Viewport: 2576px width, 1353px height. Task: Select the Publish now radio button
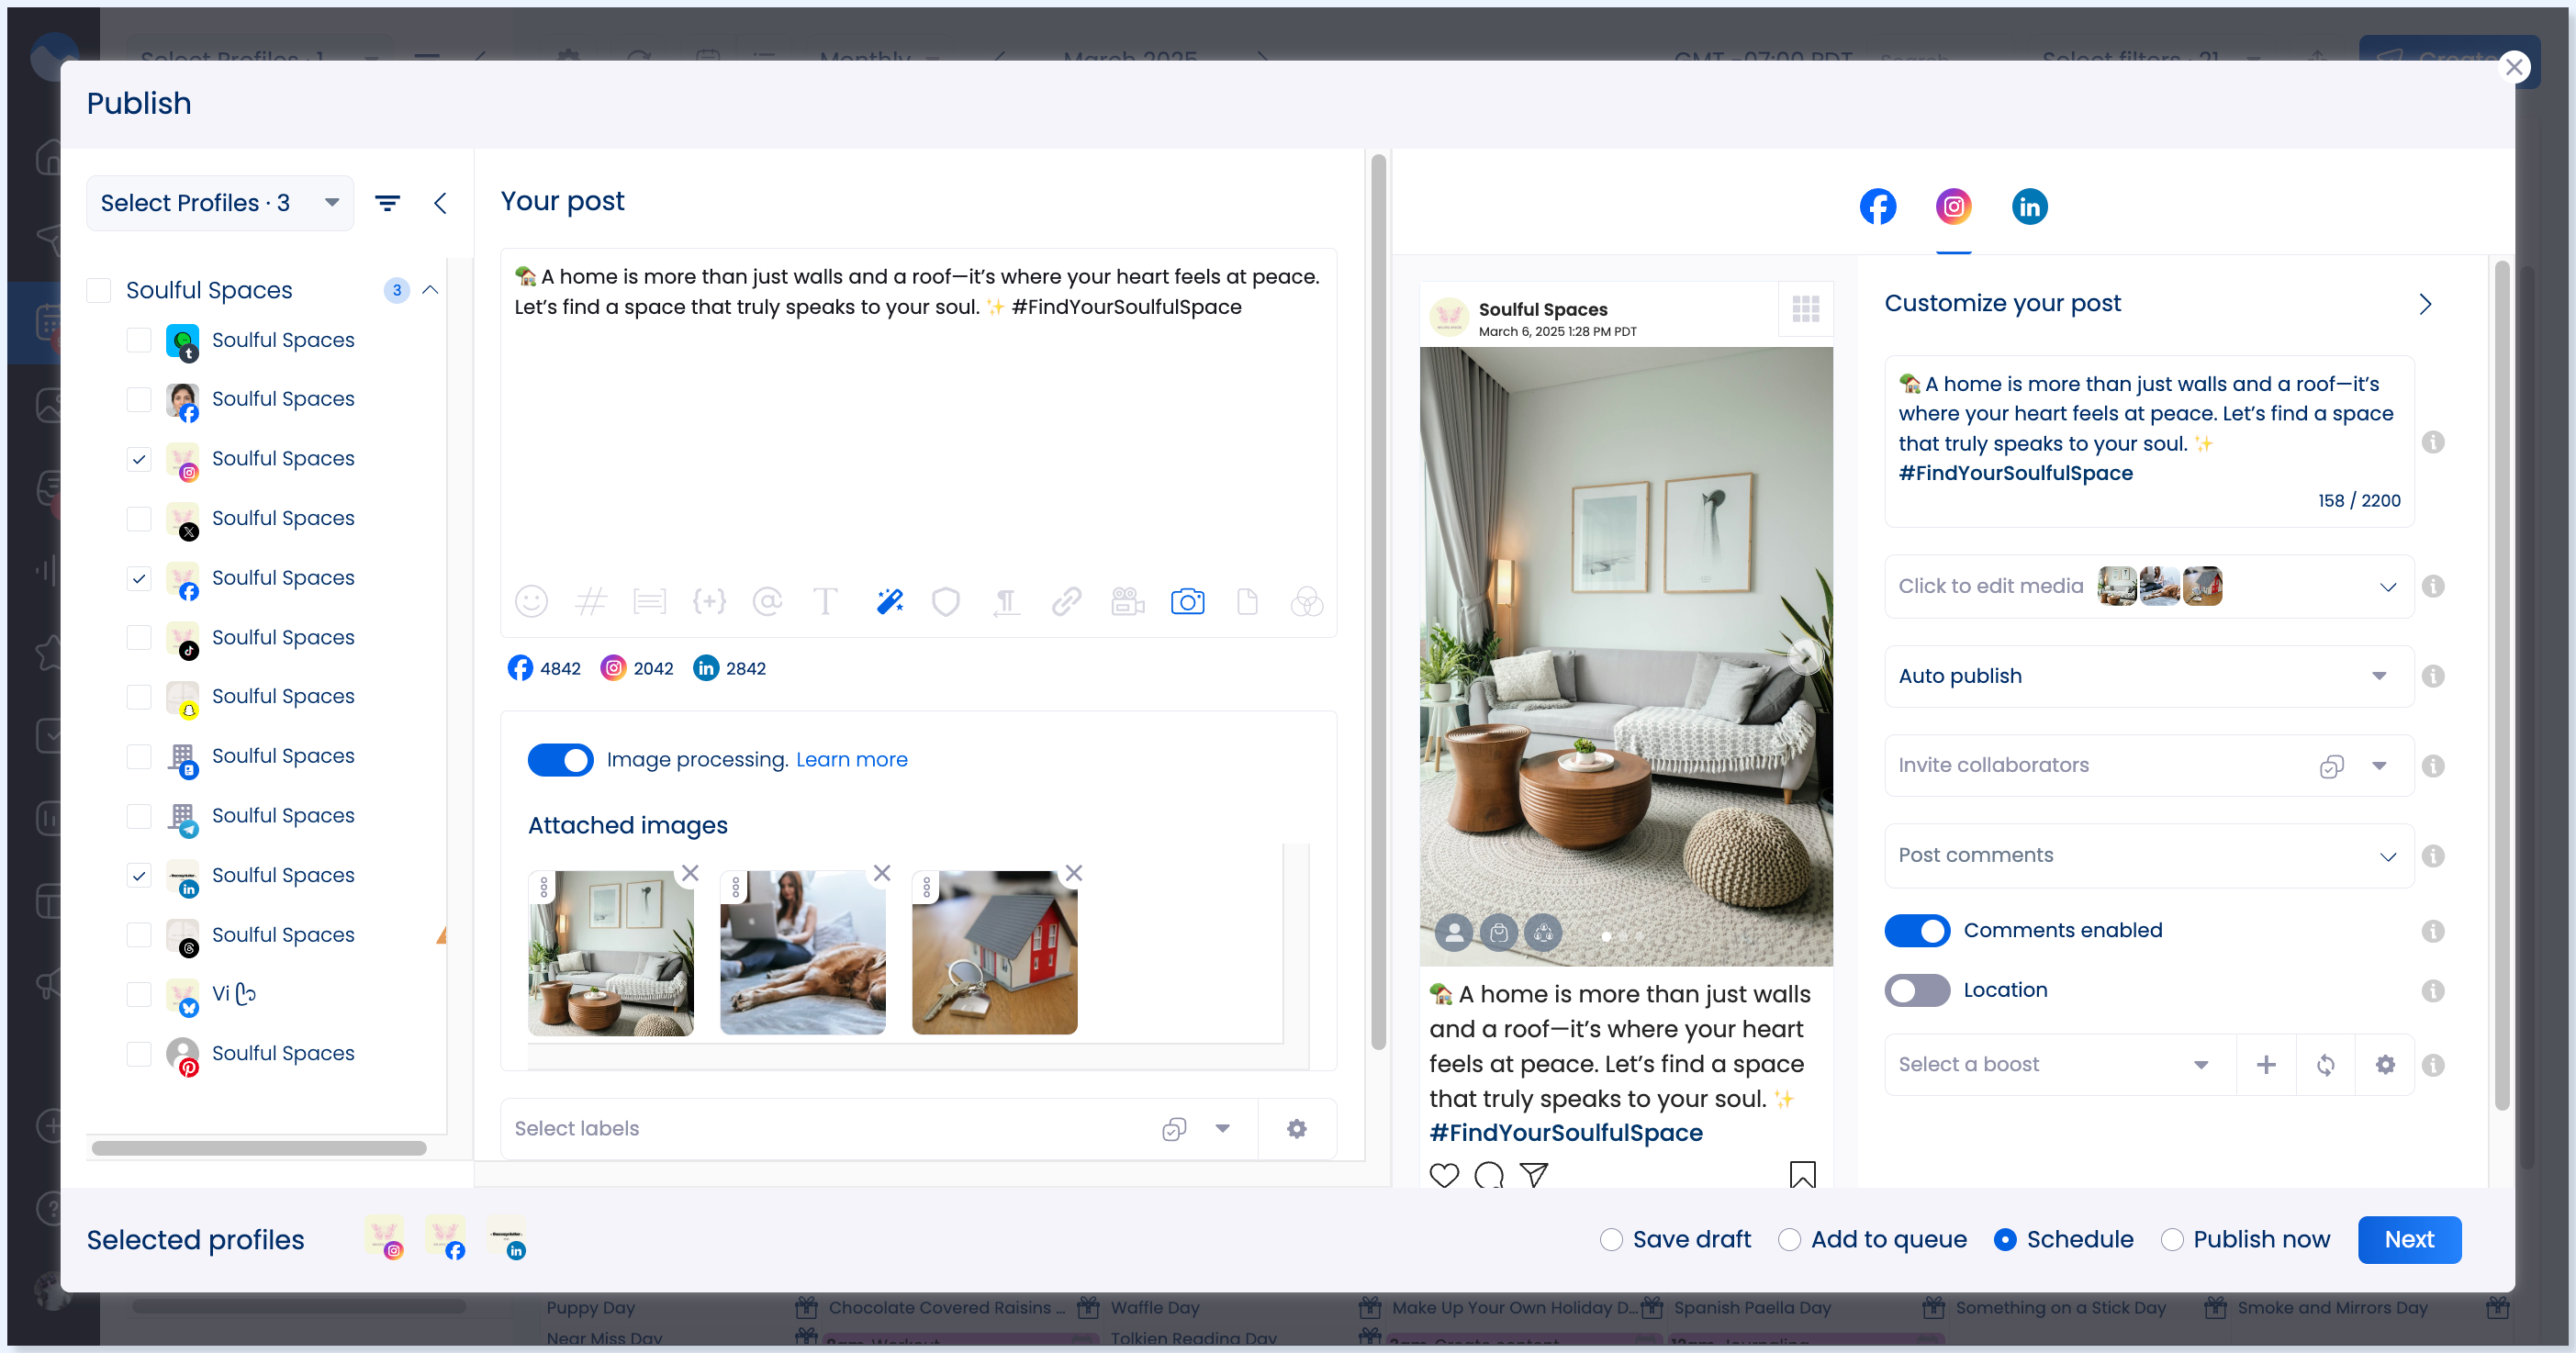pos(2171,1240)
